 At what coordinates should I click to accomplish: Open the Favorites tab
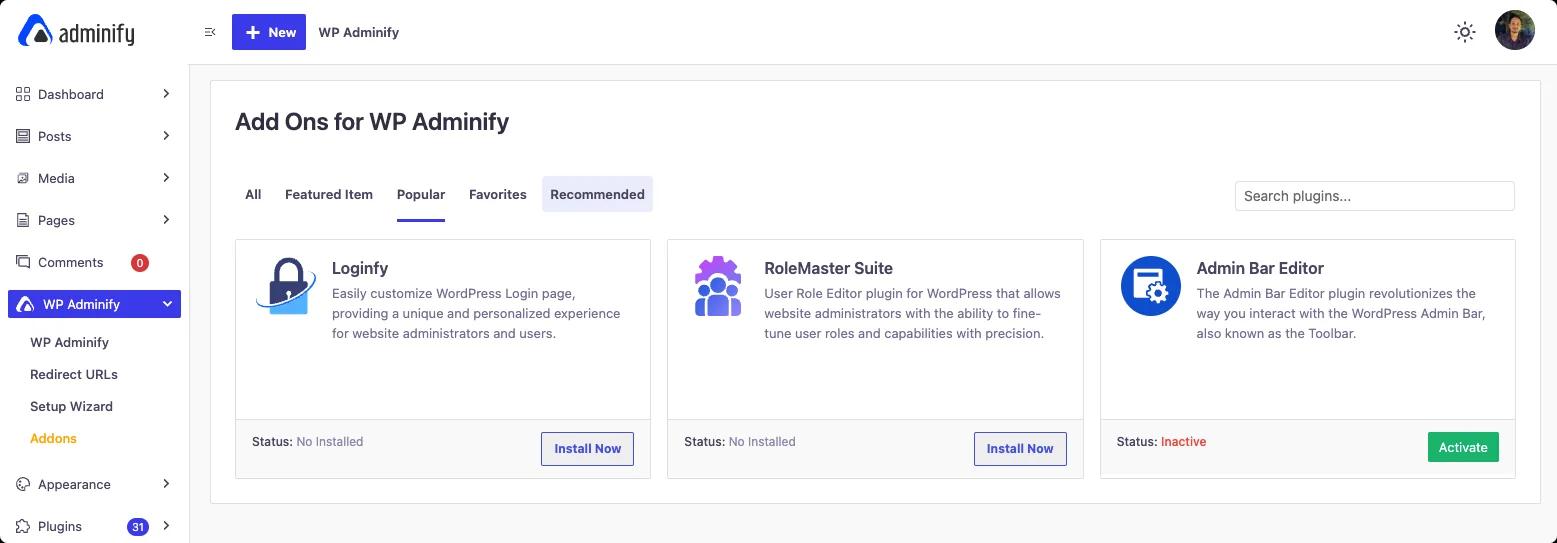[x=498, y=194]
